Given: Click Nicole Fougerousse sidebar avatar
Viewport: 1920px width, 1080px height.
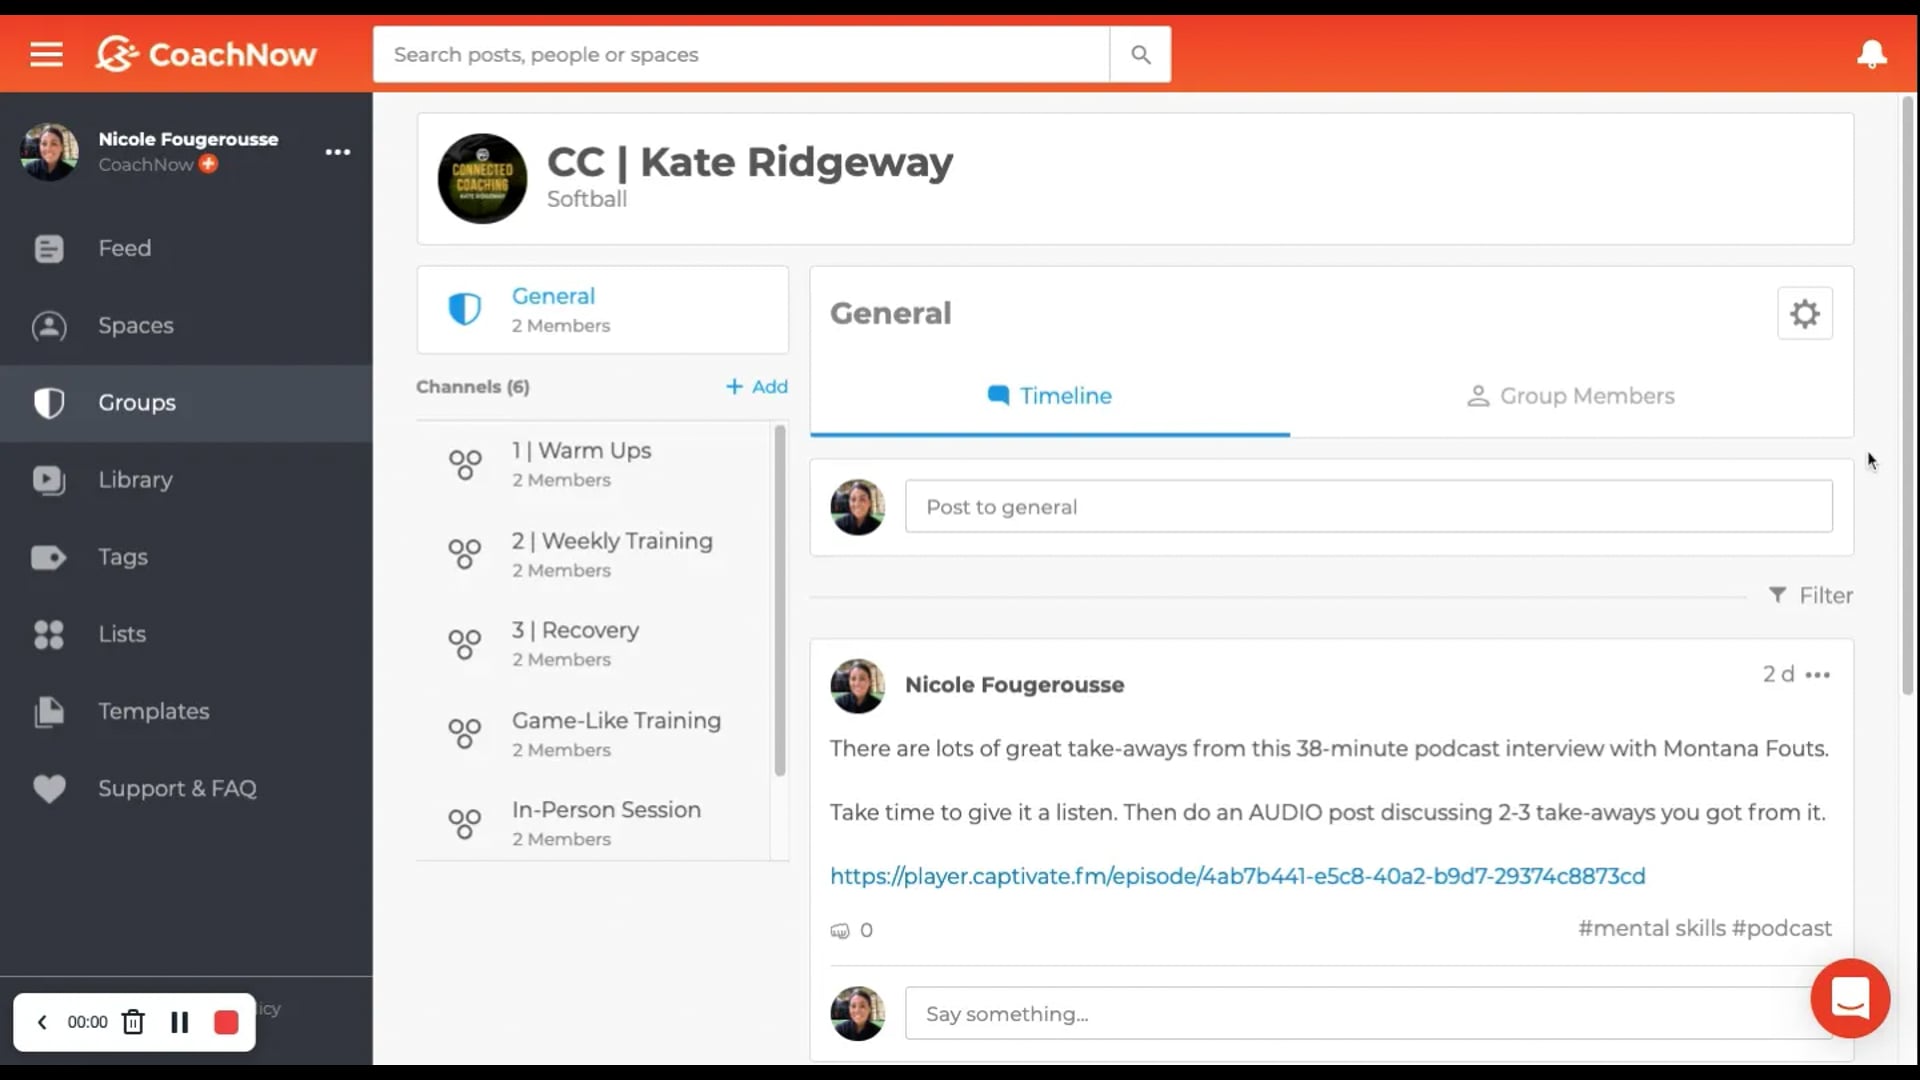Looking at the screenshot, I should point(49,152).
